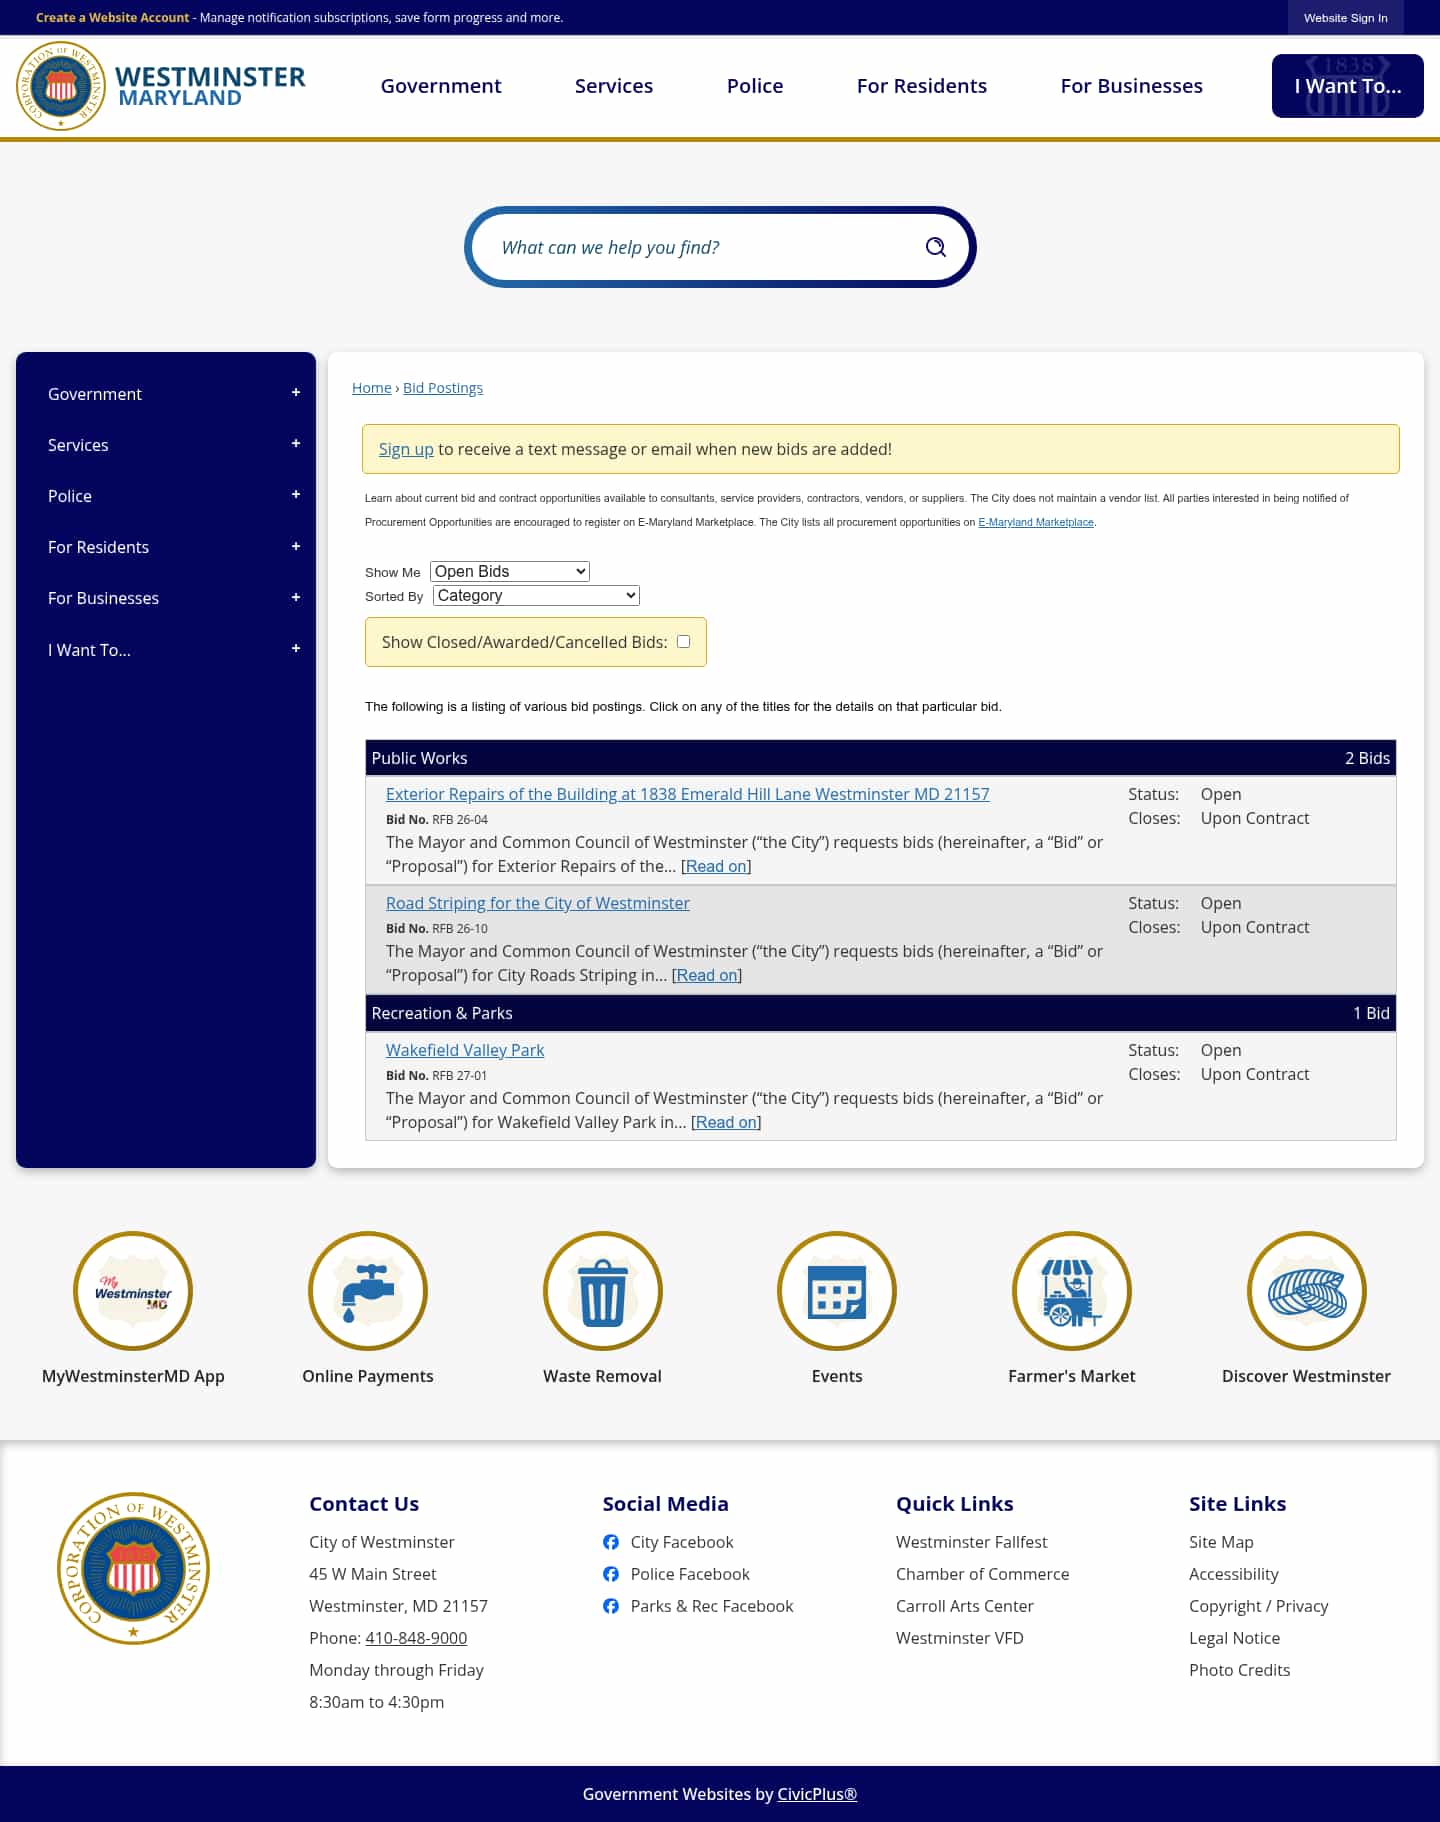Screen dimensions: 1440x1822
Task: Click the Westminster Maryland header logo
Action: pyautogui.click(x=161, y=86)
